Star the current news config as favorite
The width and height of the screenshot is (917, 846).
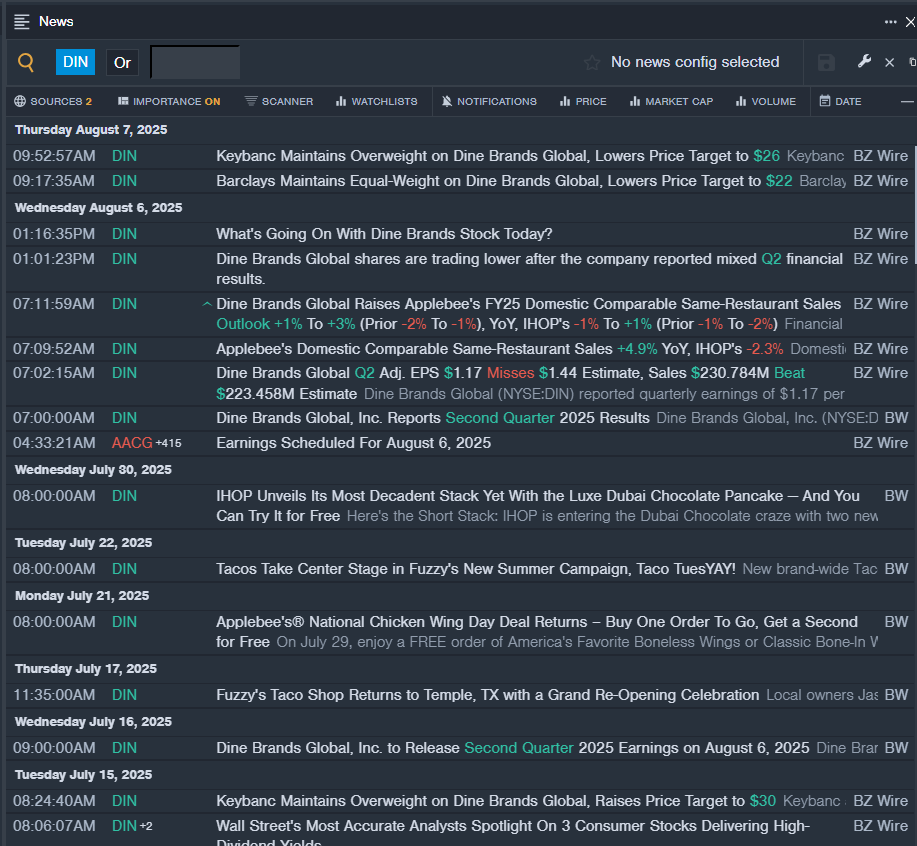(592, 62)
